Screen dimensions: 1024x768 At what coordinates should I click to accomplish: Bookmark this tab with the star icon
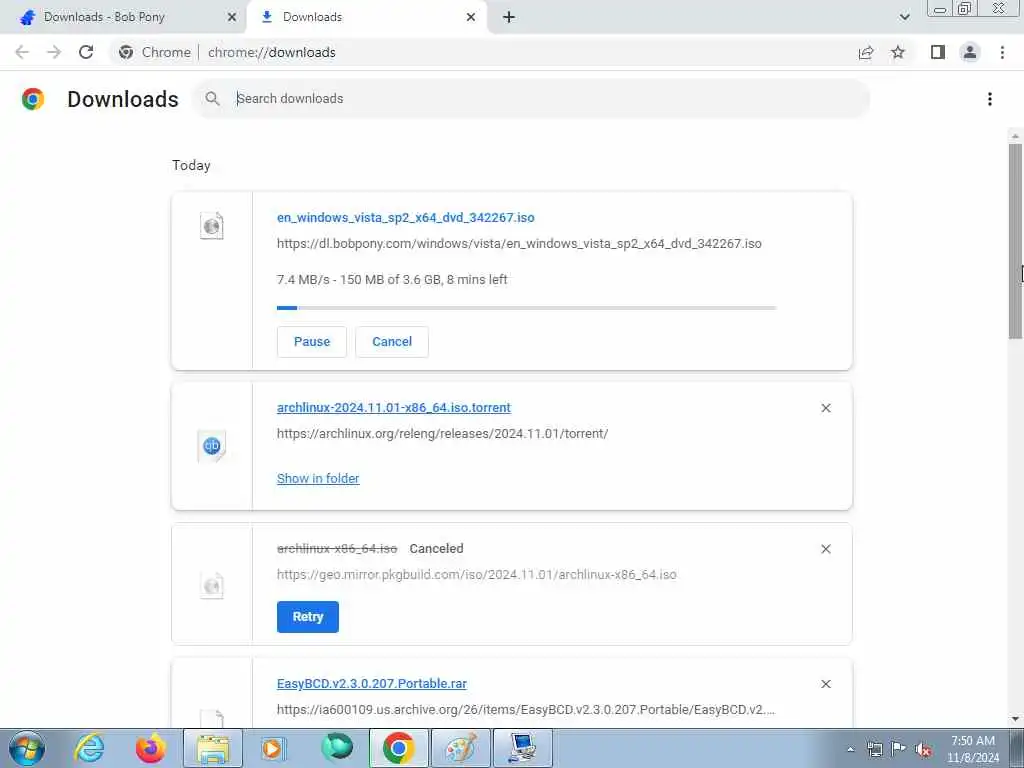[898, 52]
